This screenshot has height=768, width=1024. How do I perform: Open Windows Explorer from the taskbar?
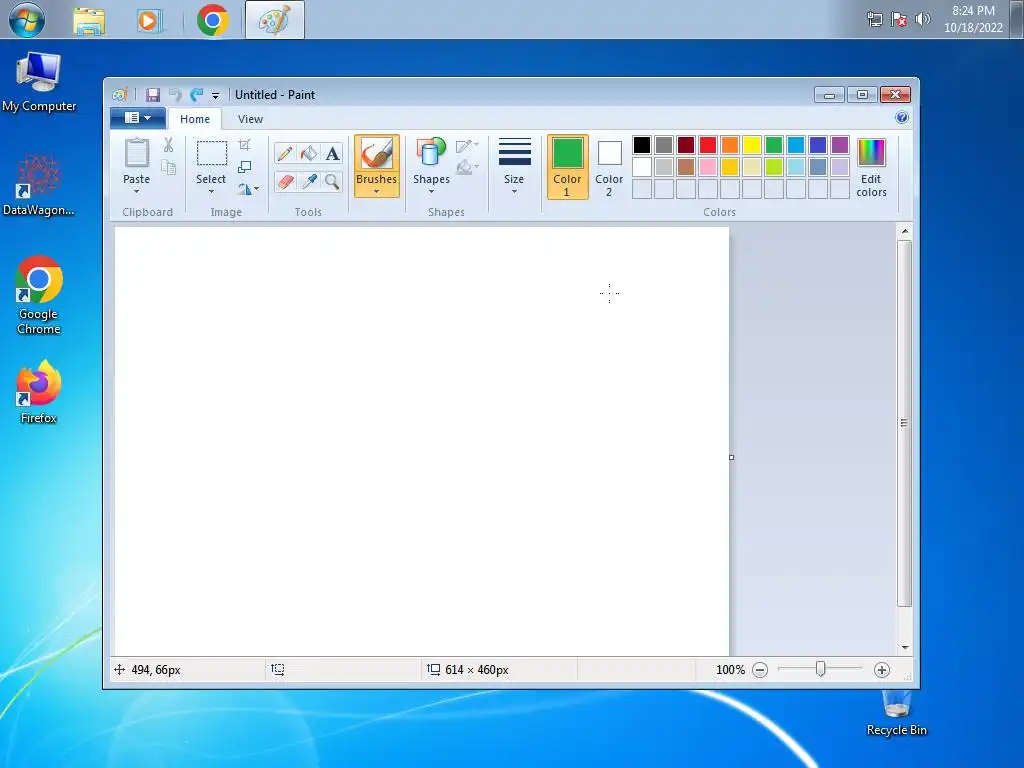[x=89, y=21]
